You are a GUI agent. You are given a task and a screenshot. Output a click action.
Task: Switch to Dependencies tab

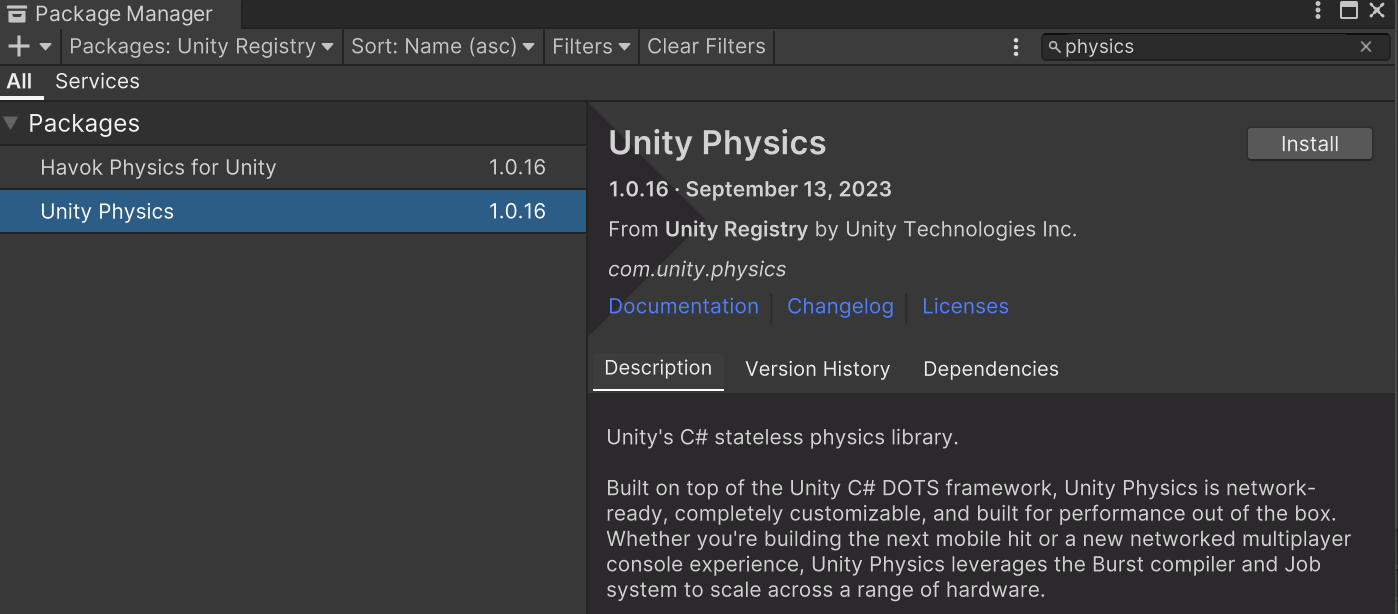tap(991, 369)
